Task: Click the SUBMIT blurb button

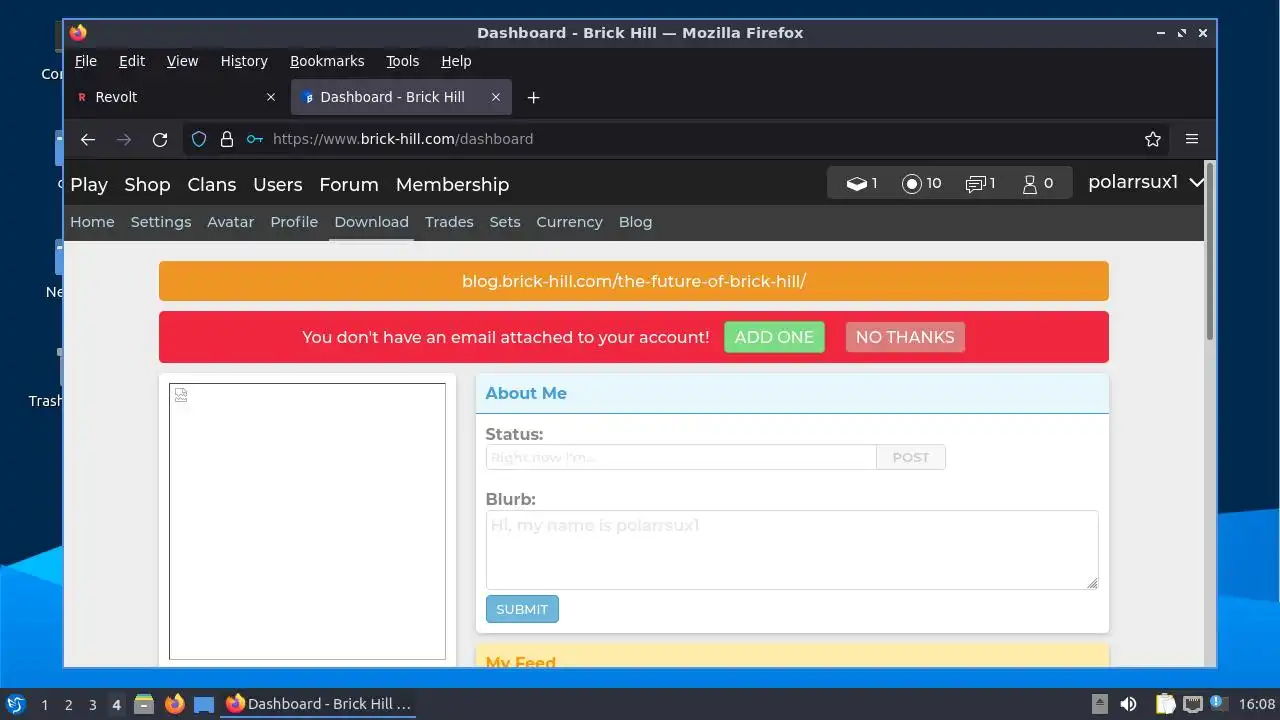Action: (522, 609)
